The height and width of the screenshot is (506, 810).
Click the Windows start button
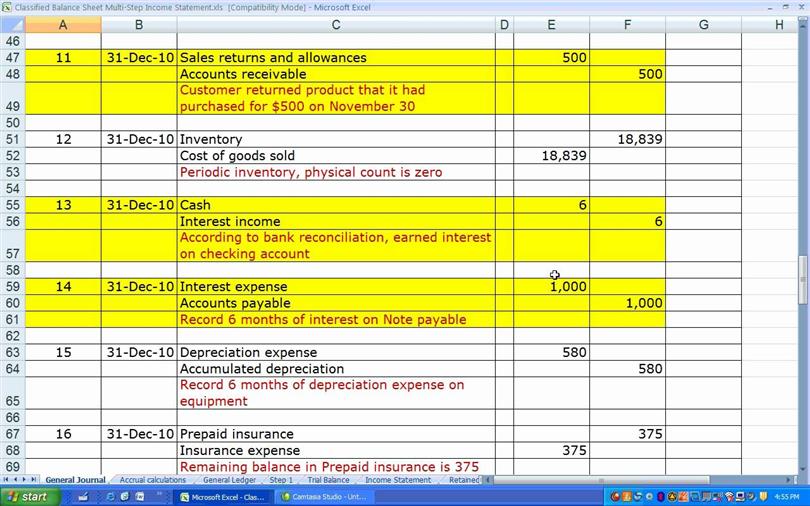coord(30,497)
